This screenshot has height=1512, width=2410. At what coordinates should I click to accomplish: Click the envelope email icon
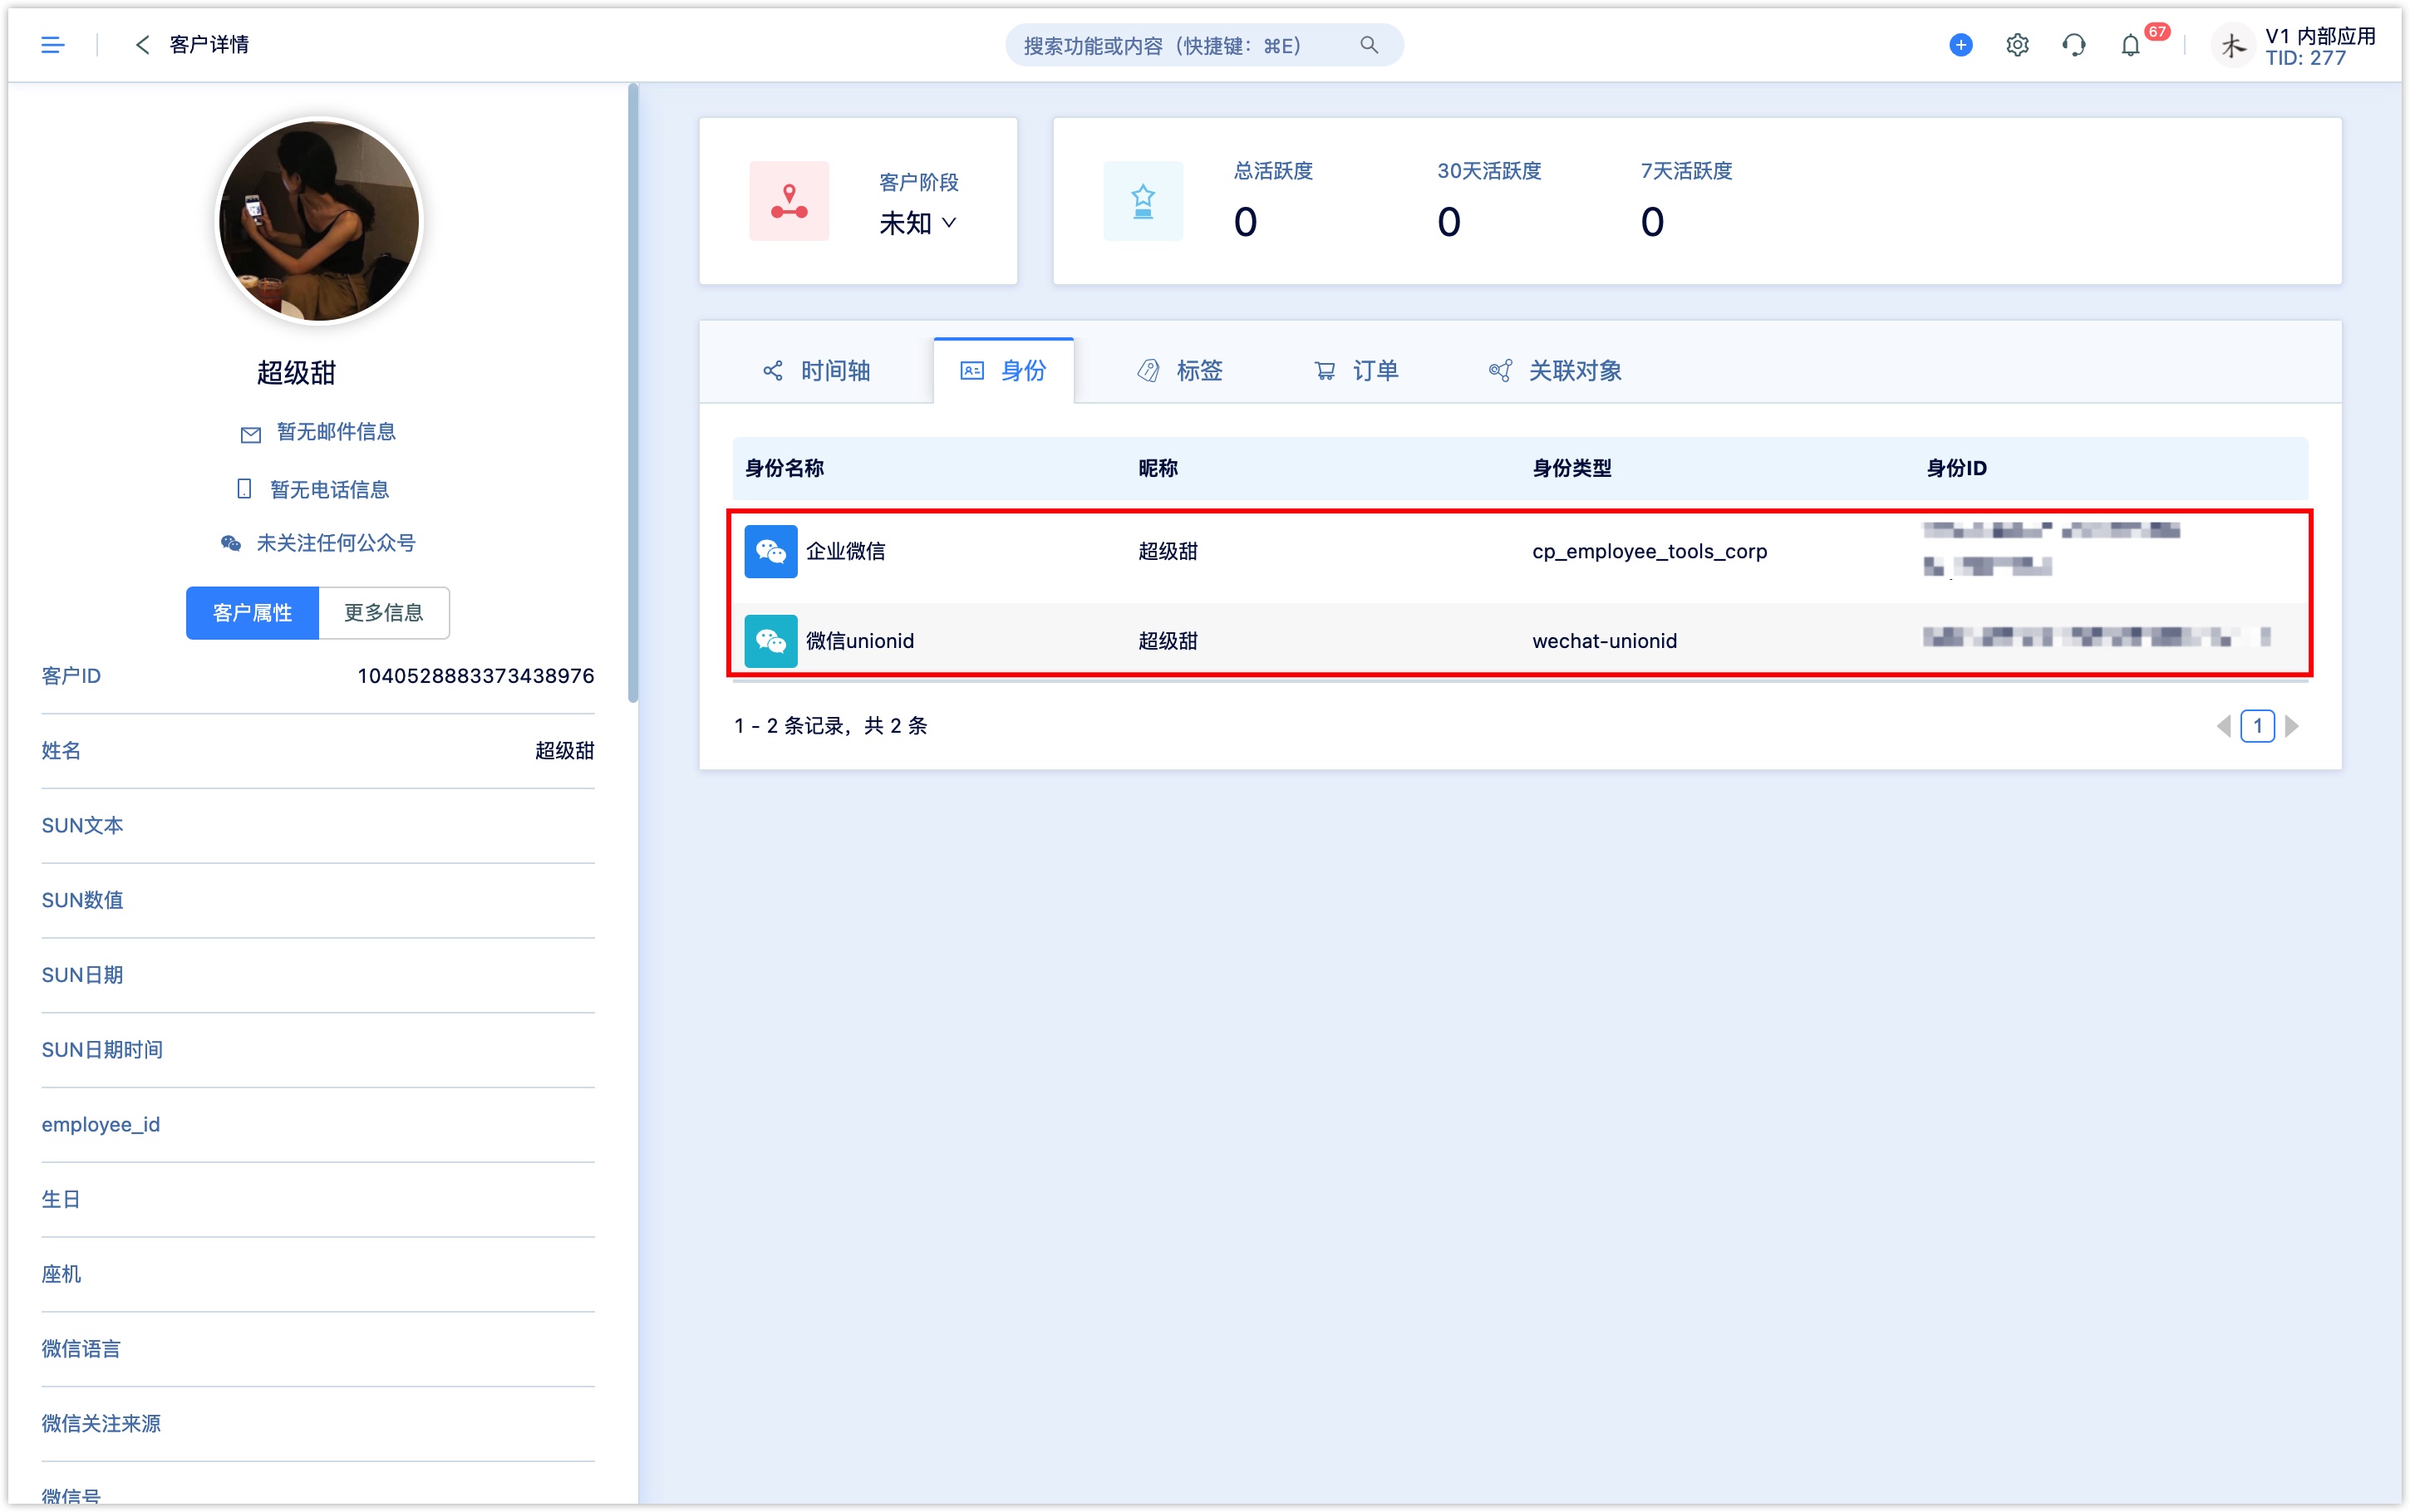(250, 434)
